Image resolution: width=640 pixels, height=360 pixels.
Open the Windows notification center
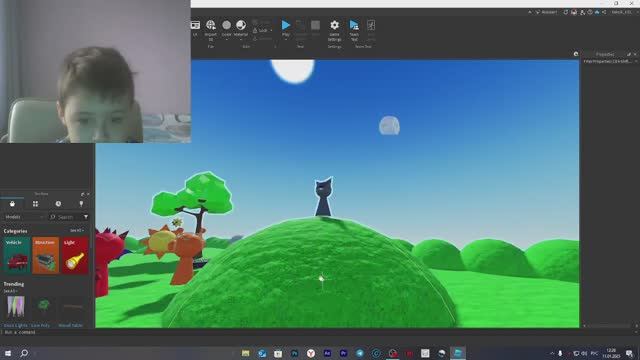(630, 353)
